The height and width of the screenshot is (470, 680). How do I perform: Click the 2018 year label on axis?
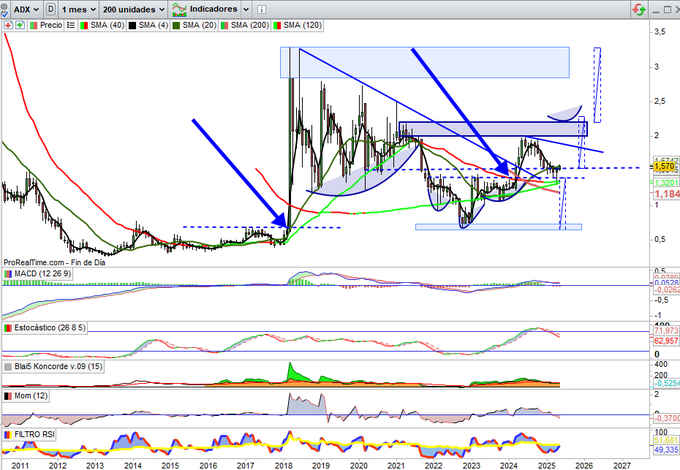[x=283, y=465]
